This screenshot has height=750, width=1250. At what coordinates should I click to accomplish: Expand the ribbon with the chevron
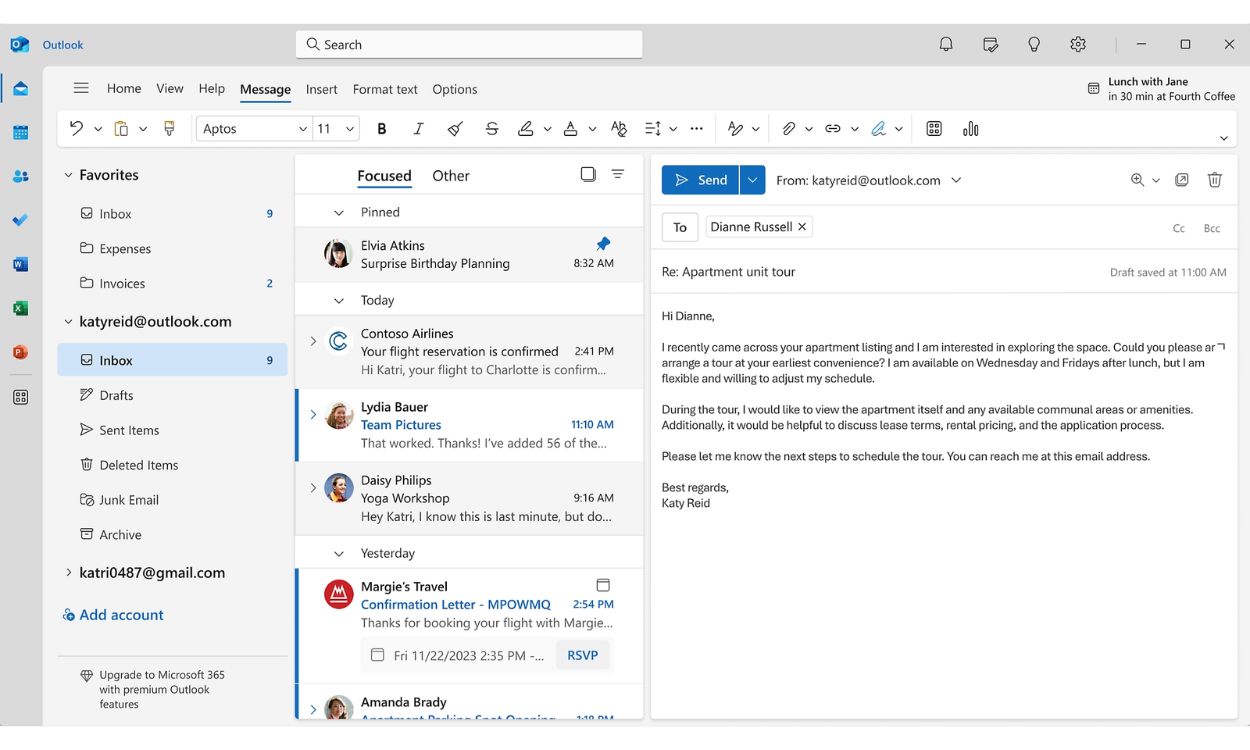point(1223,138)
